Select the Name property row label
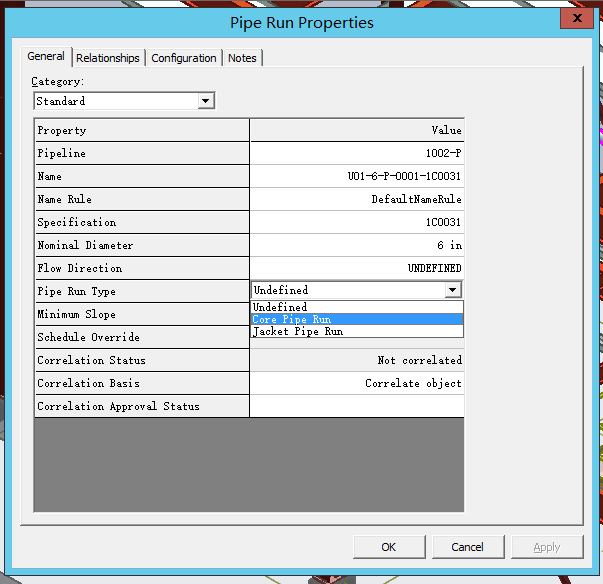603x584 pixels. click(x=142, y=176)
